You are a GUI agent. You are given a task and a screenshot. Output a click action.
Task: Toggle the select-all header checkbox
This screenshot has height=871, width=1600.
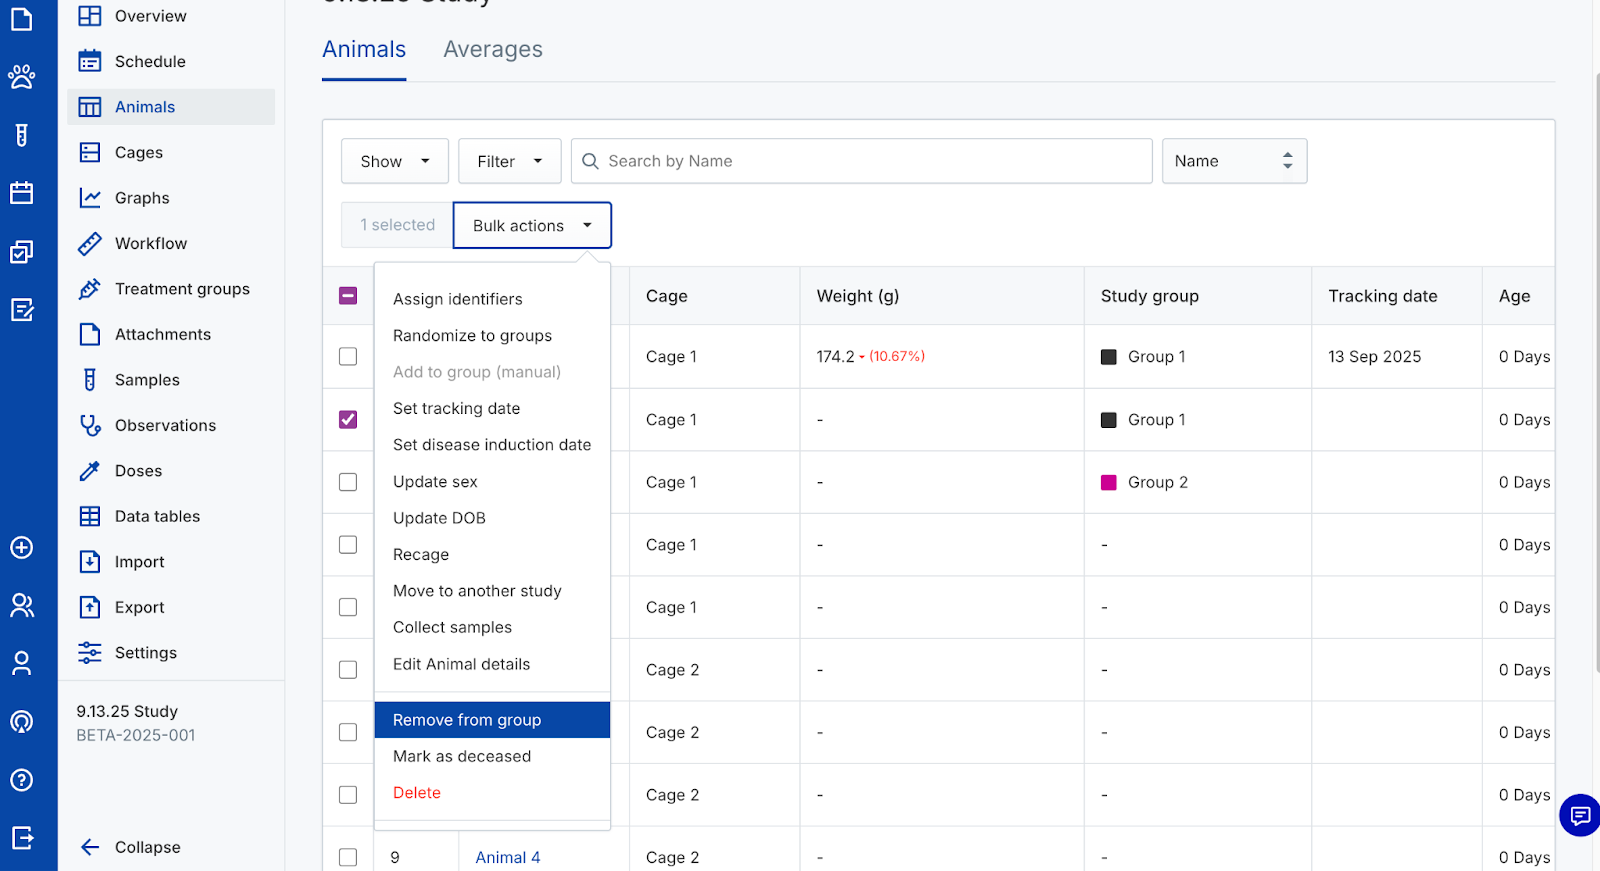[348, 296]
